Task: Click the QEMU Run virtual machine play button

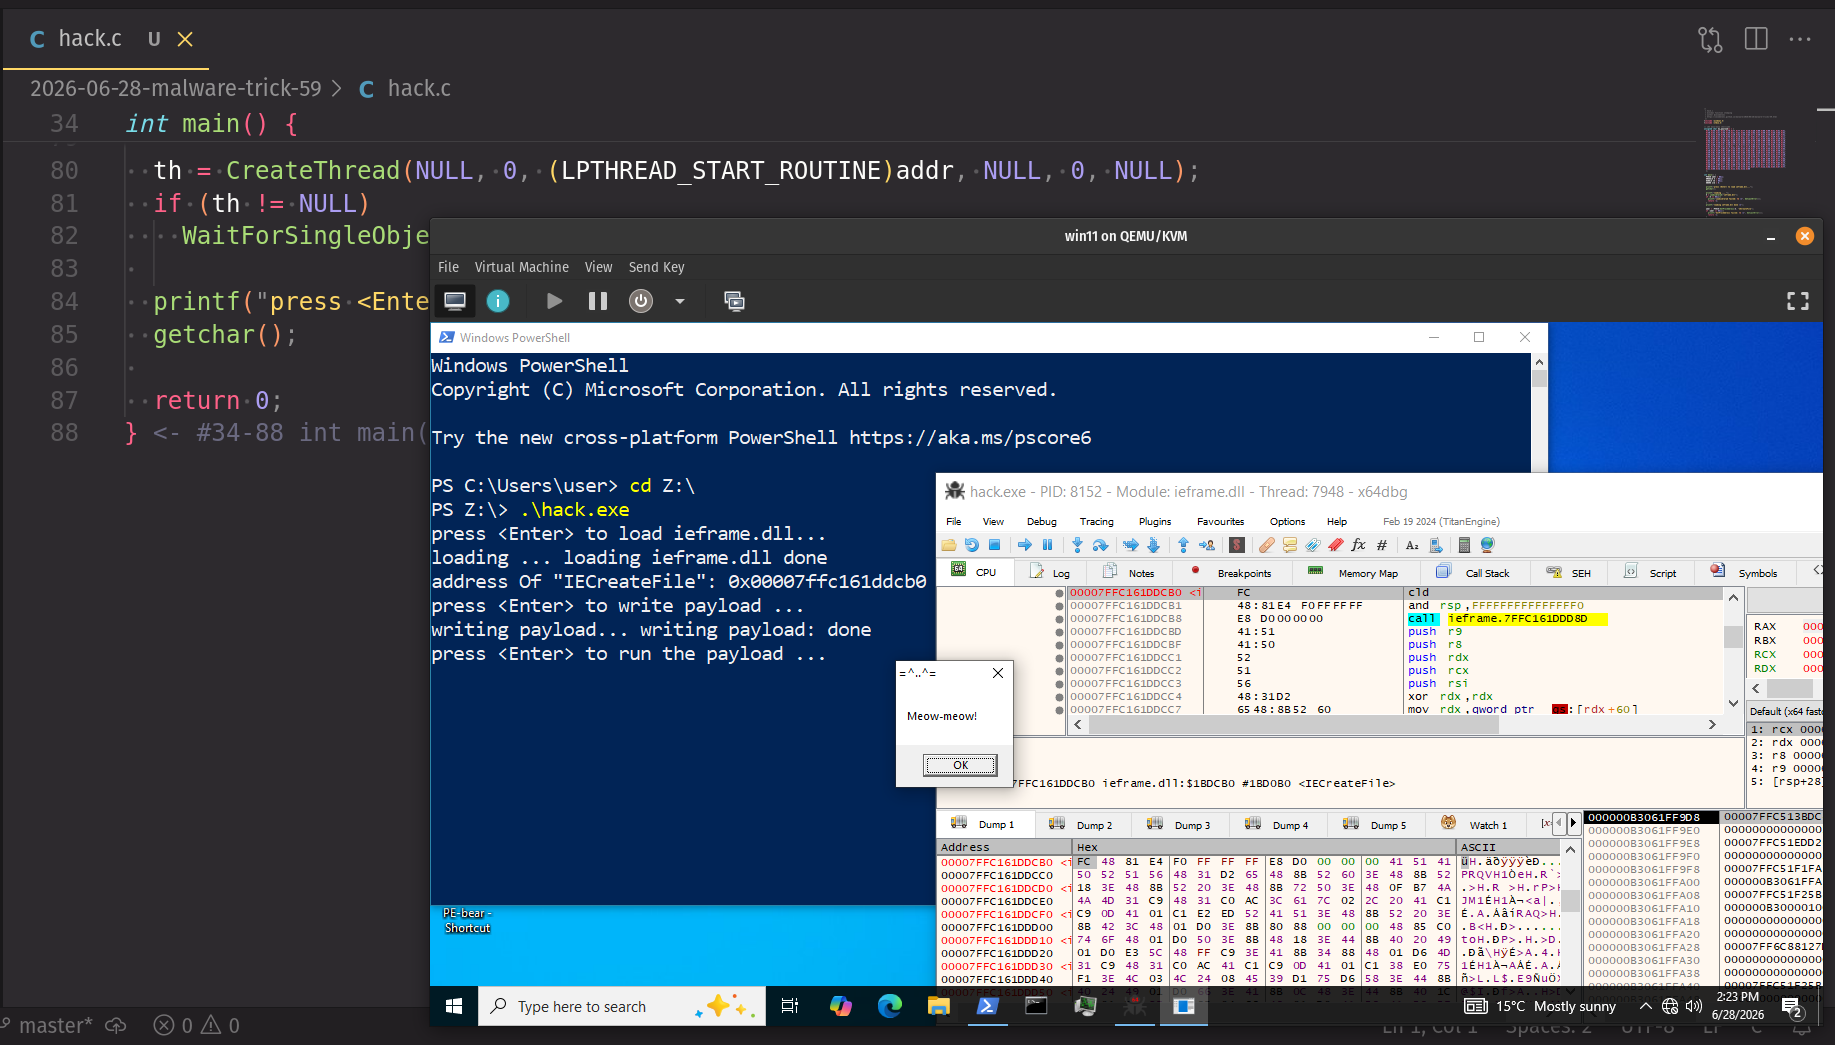Action: coord(554,301)
